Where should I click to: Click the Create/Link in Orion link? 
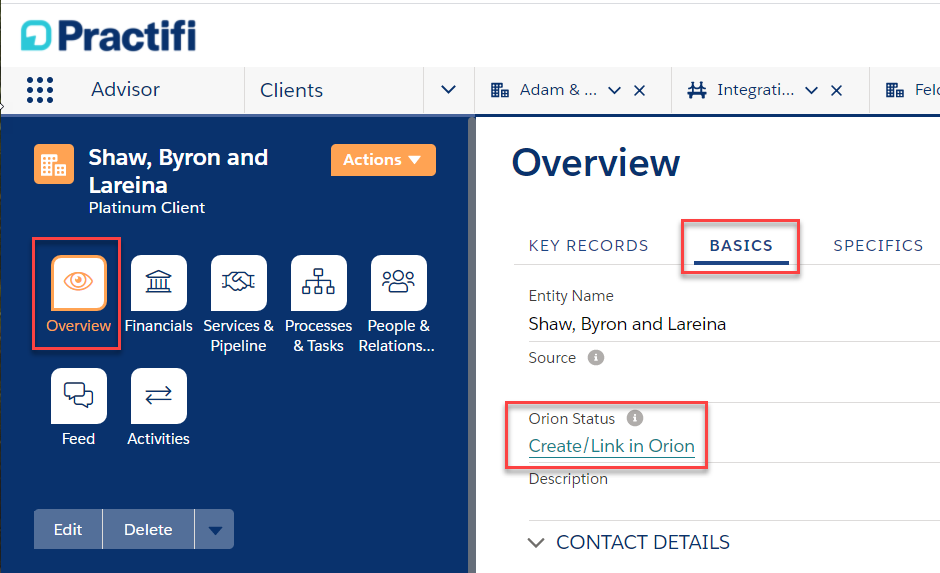(611, 446)
